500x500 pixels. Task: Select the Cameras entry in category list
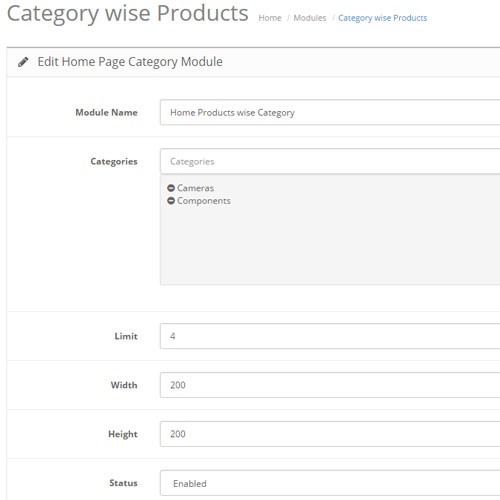pos(195,188)
